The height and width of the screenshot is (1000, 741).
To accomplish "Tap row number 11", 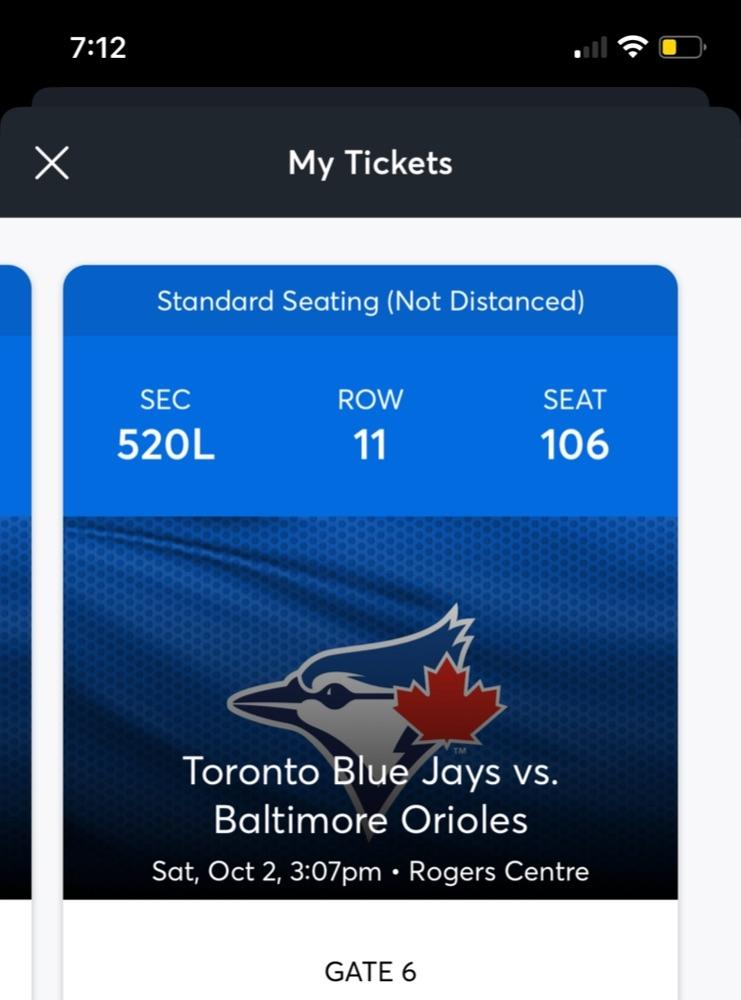I will 370,445.
